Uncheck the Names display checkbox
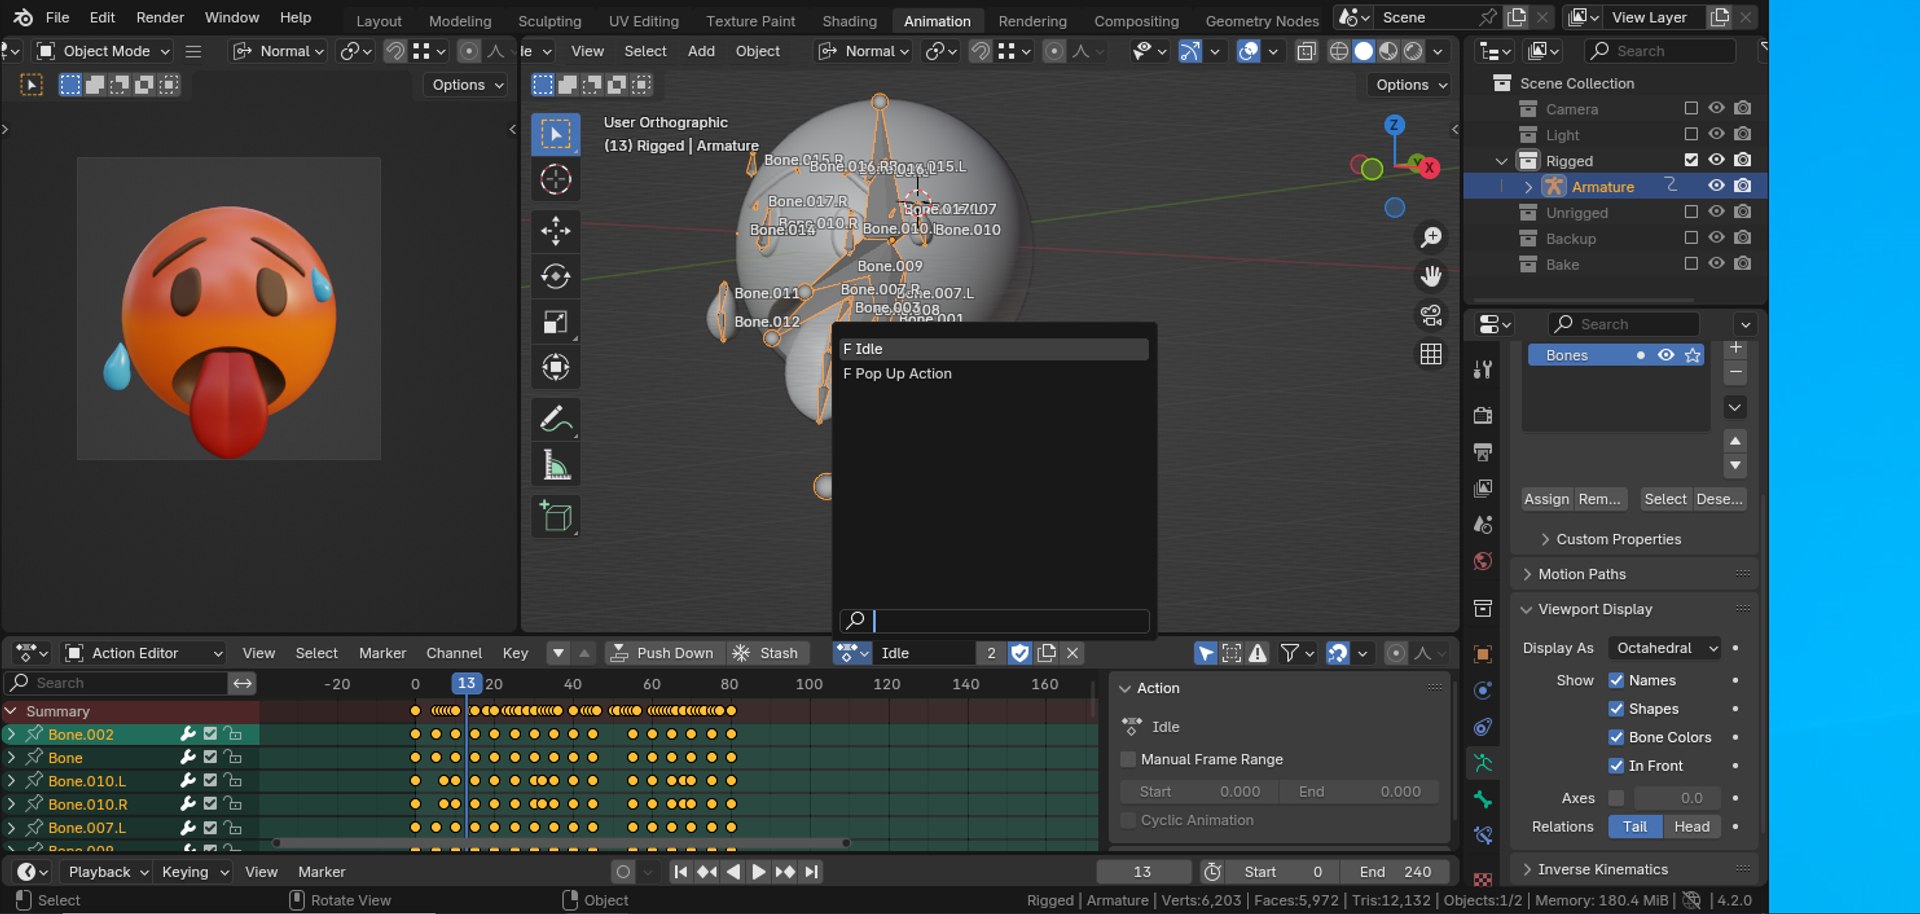This screenshot has height=914, width=1920. tap(1616, 680)
